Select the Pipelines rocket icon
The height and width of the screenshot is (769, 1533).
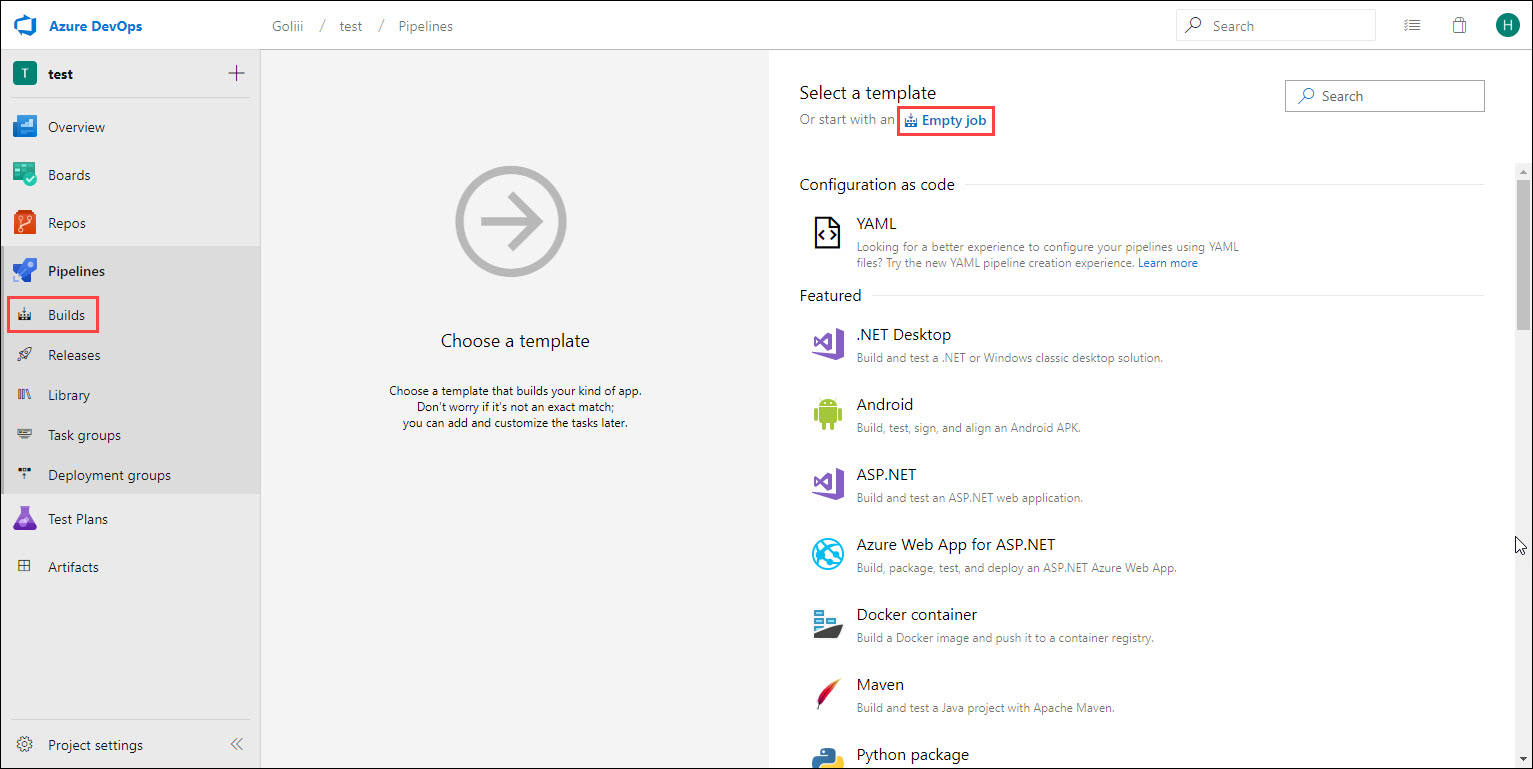pos(25,271)
